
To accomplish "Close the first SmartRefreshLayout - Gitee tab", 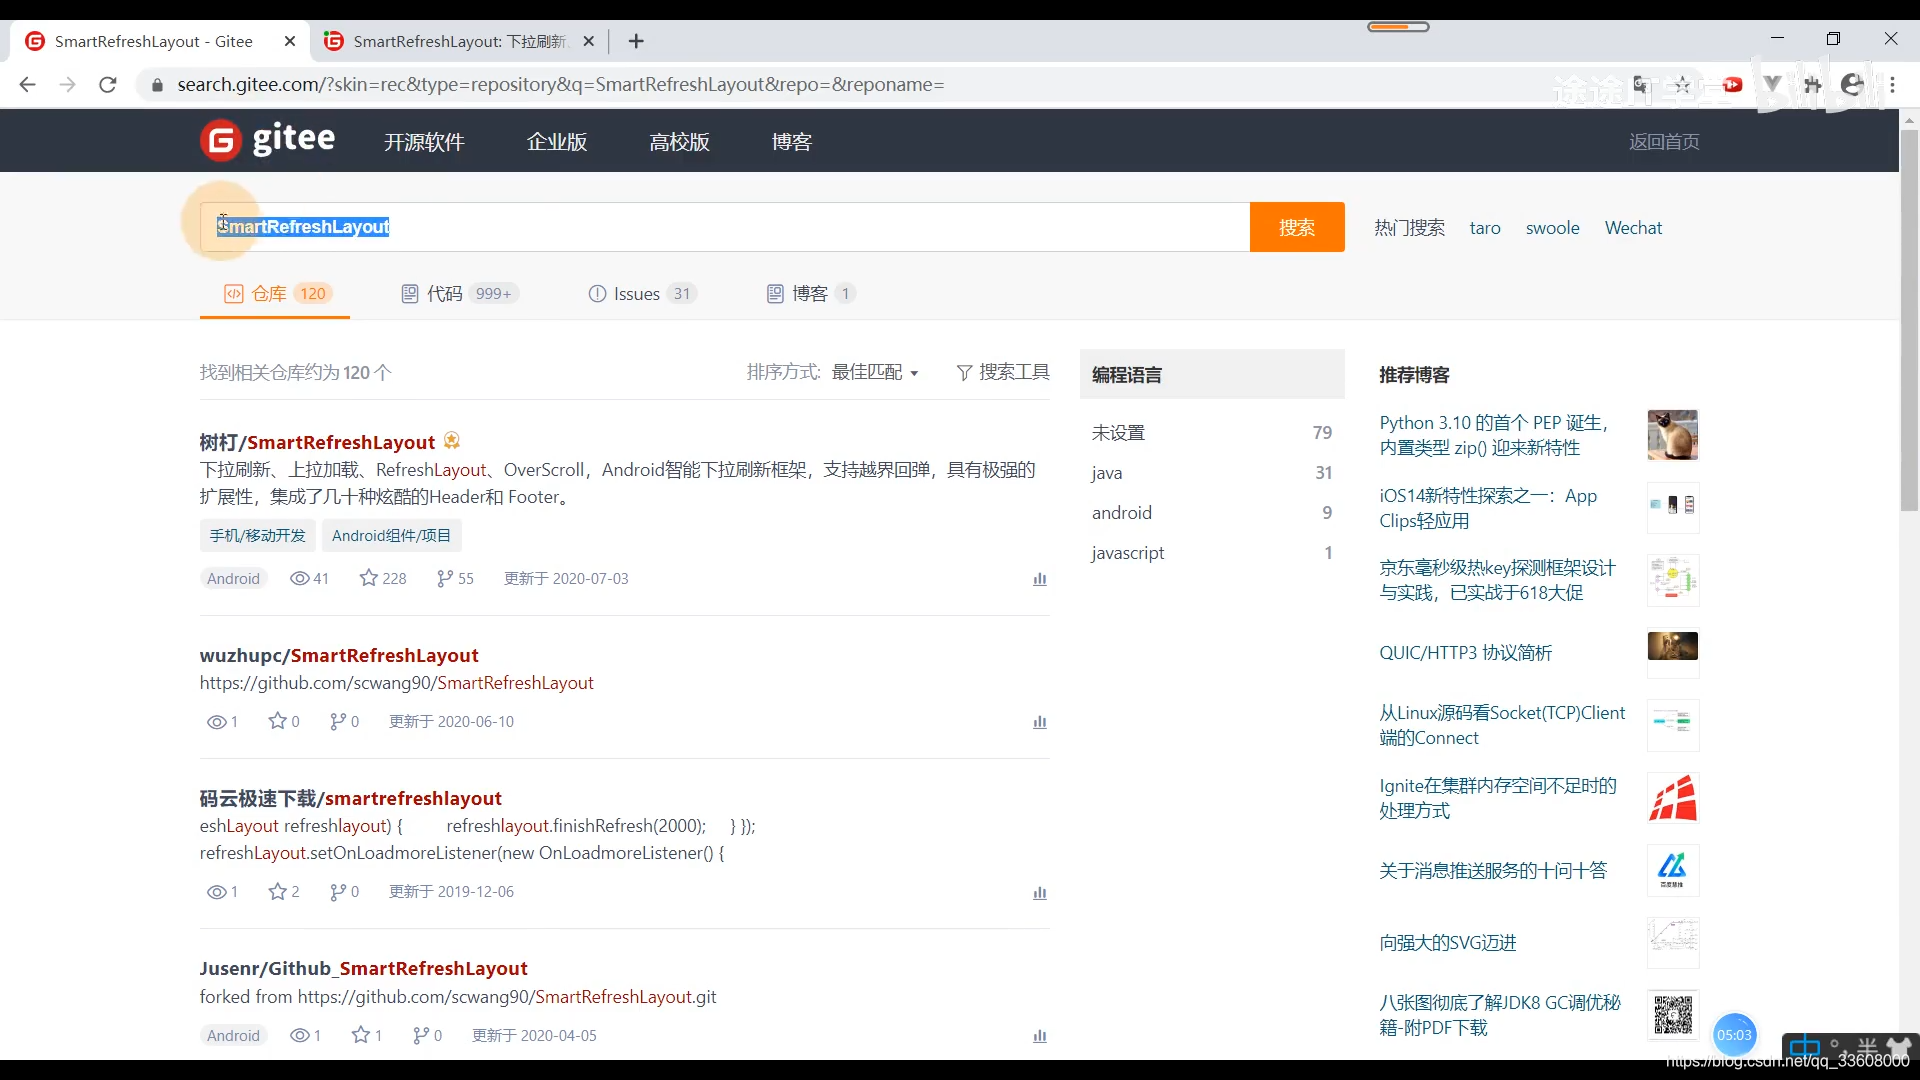I will click(x=290, y=41).
